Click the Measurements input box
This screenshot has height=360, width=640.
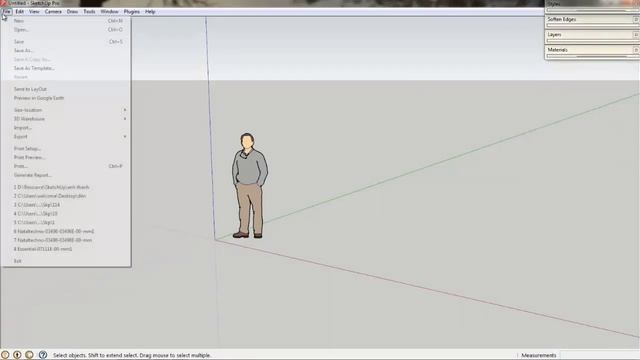(599, 355)
